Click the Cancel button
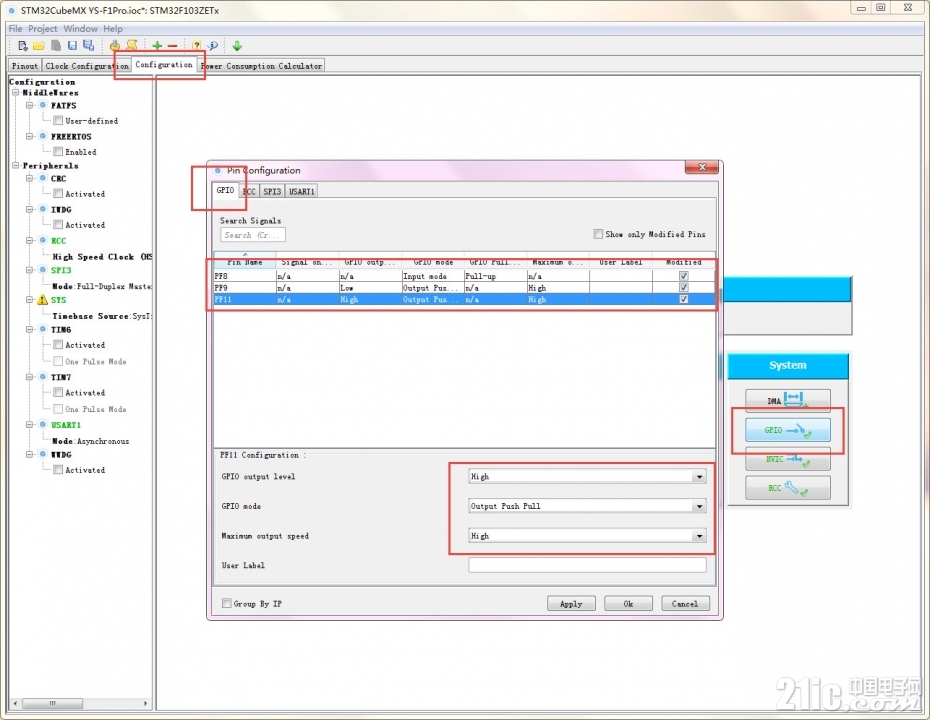The height and width of the screenshot is (720, 930). coord(685,604)
